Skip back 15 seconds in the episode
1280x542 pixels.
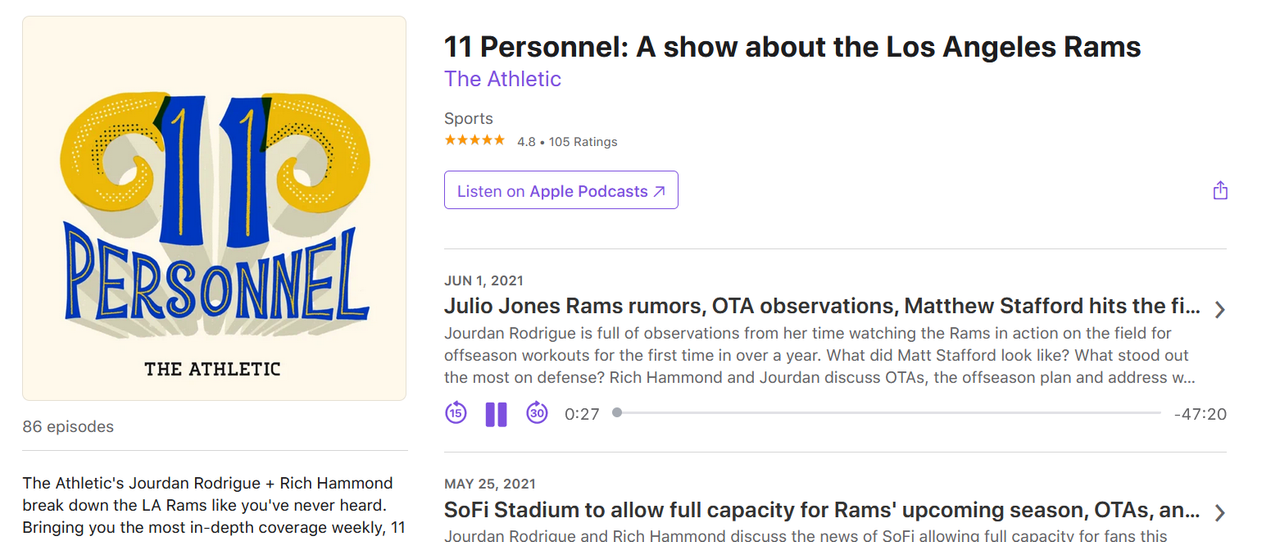456,413
